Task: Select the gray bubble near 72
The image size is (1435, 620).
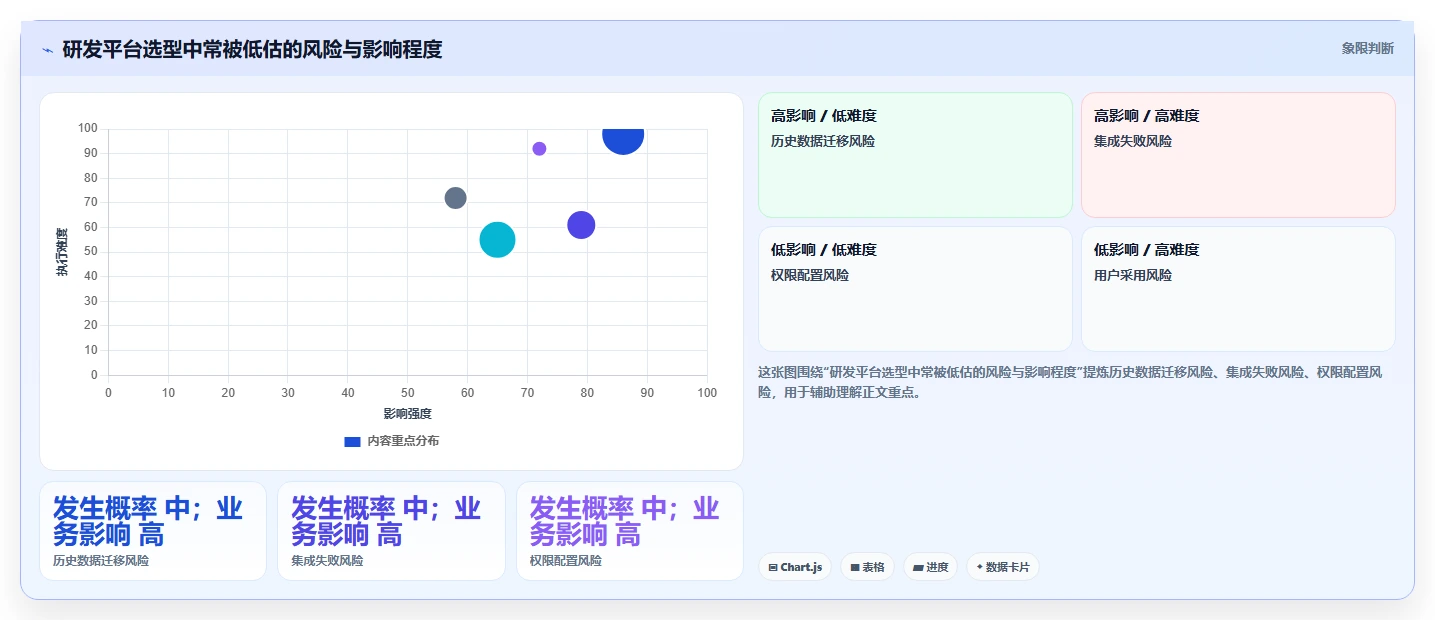Action: pyautogui.click(x=455, y=198)
